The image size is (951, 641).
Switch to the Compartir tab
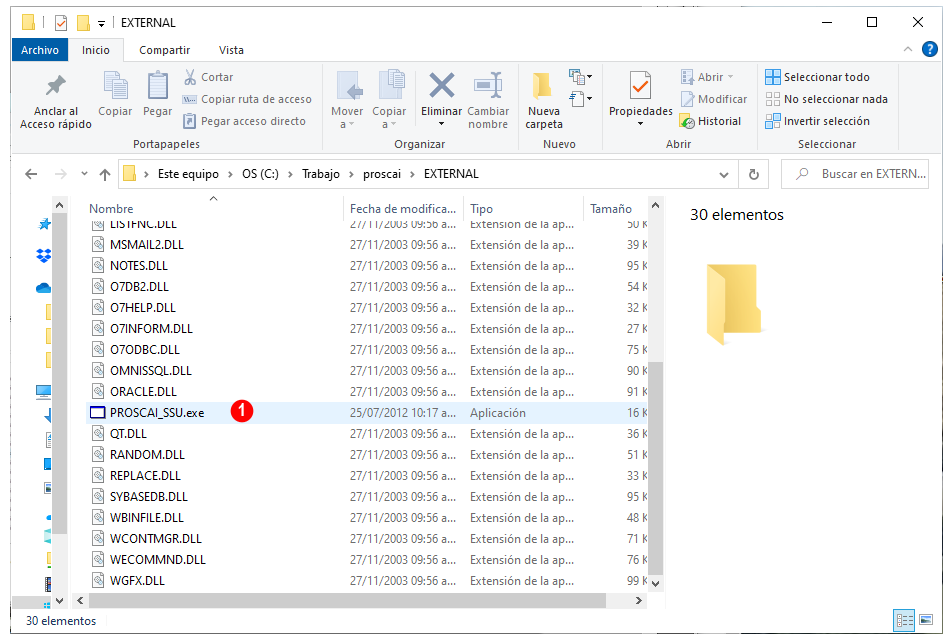tap(164, 50)
